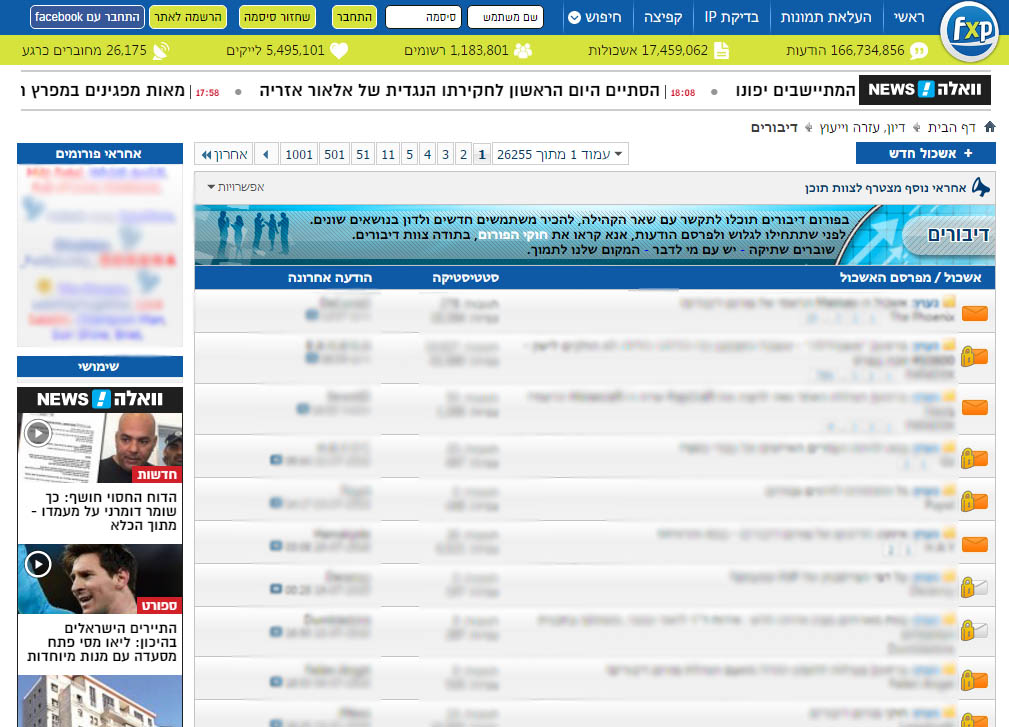Image resolution: width=1009 pixels, height=727 pixels.
Task: Jump to the אחרון last page
Action: pyautogui.click(x=224, y=154)
